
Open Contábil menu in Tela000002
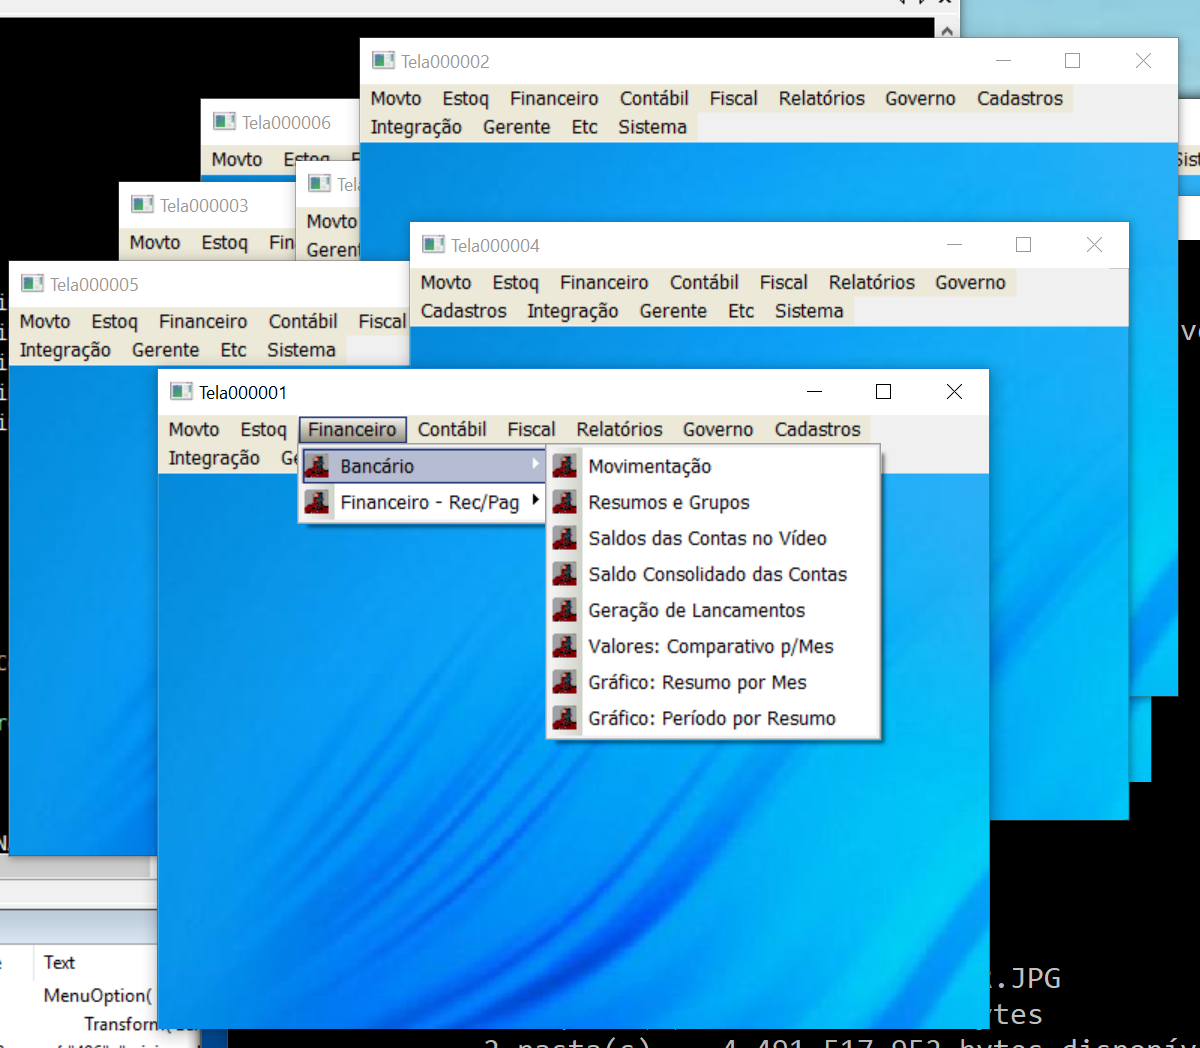coord(654,98)
